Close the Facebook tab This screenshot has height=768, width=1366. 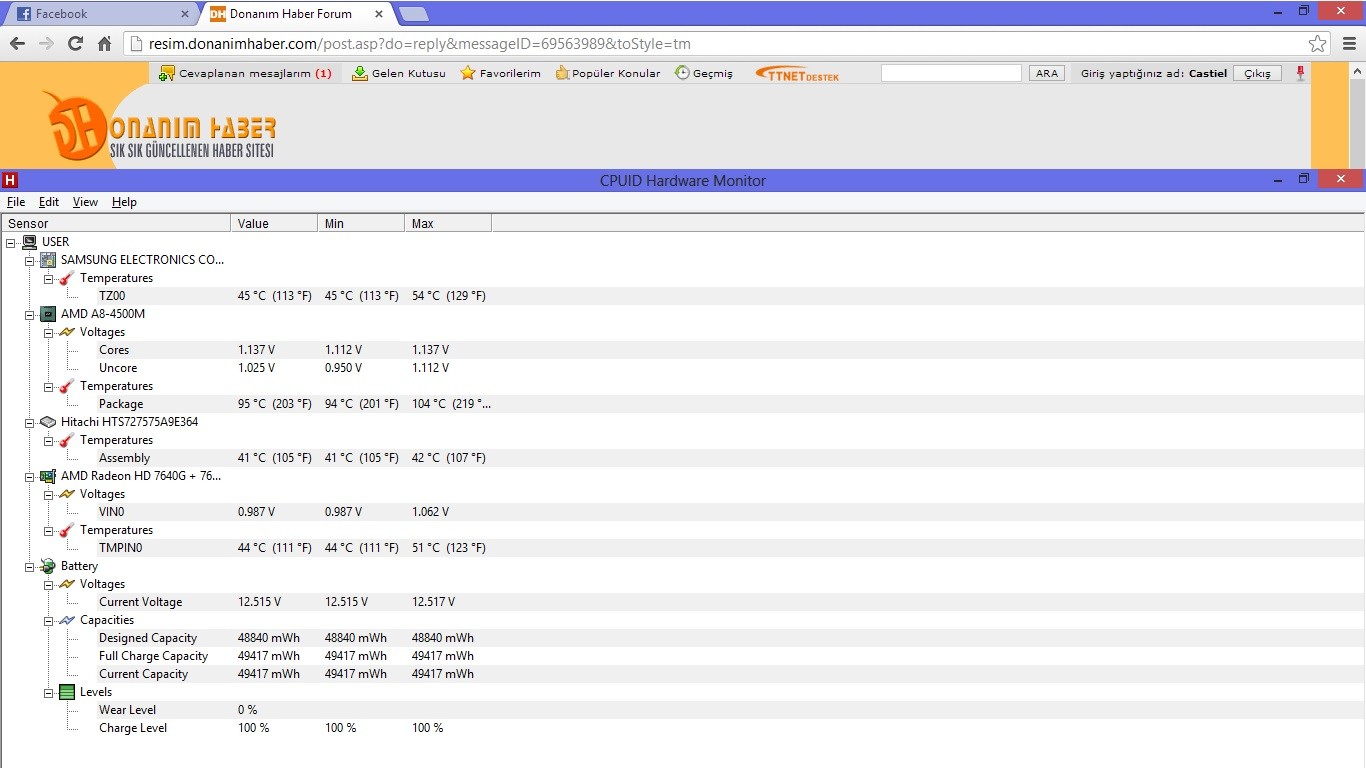[x=184, y=14]
